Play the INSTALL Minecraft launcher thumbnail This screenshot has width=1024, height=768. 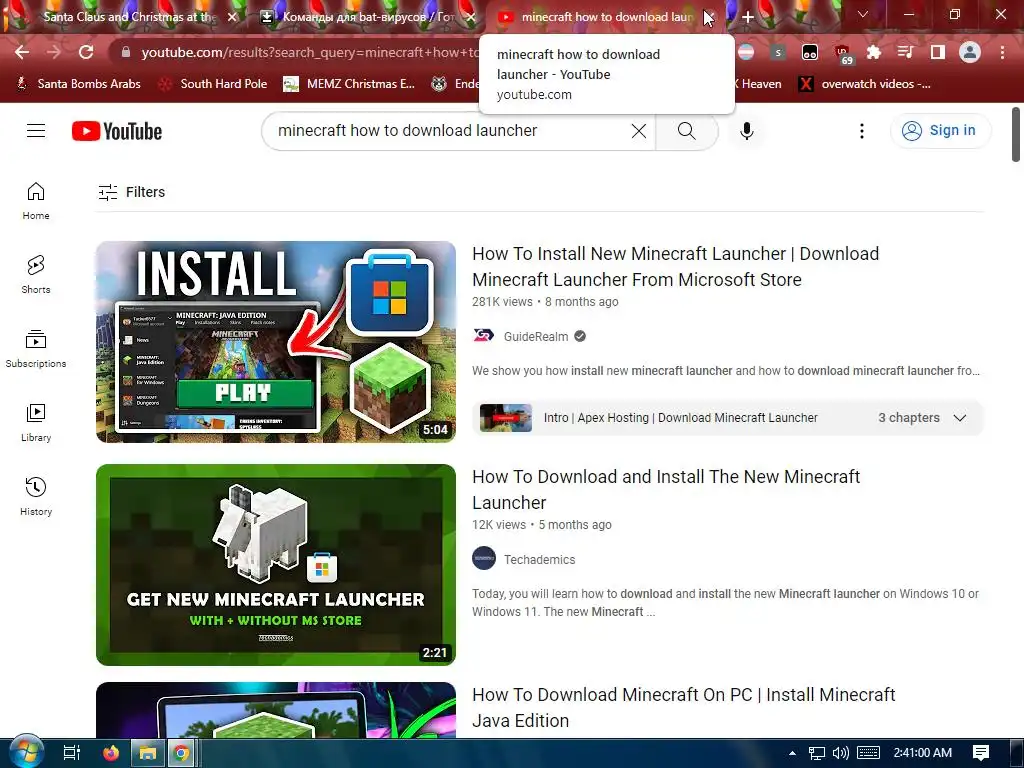pos(276,342)
